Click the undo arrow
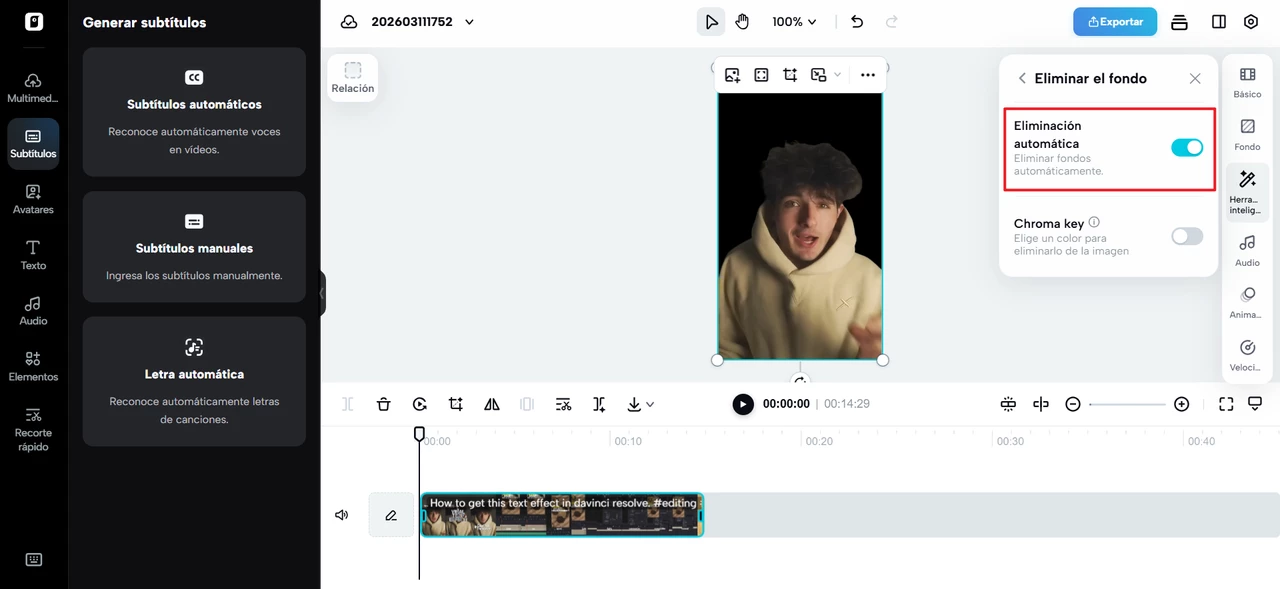 pyautogui.click(x=857, y=22)
